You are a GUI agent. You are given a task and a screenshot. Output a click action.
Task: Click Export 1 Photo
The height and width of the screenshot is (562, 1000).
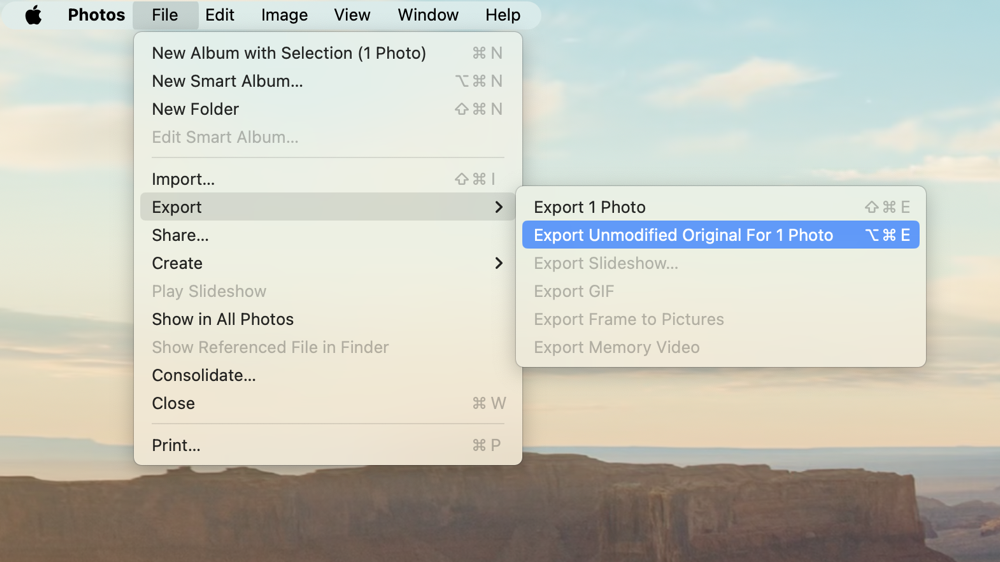pos(590,207)
